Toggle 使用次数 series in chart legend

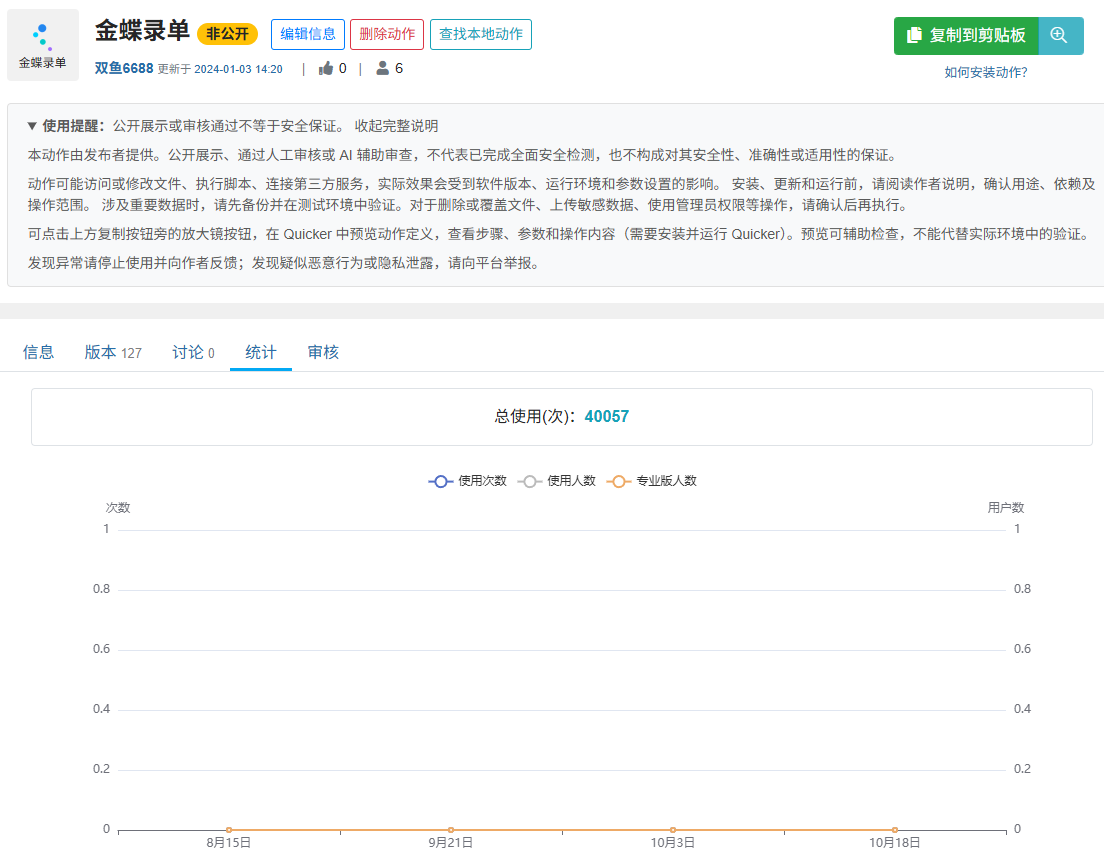click(x=468, y=481)
